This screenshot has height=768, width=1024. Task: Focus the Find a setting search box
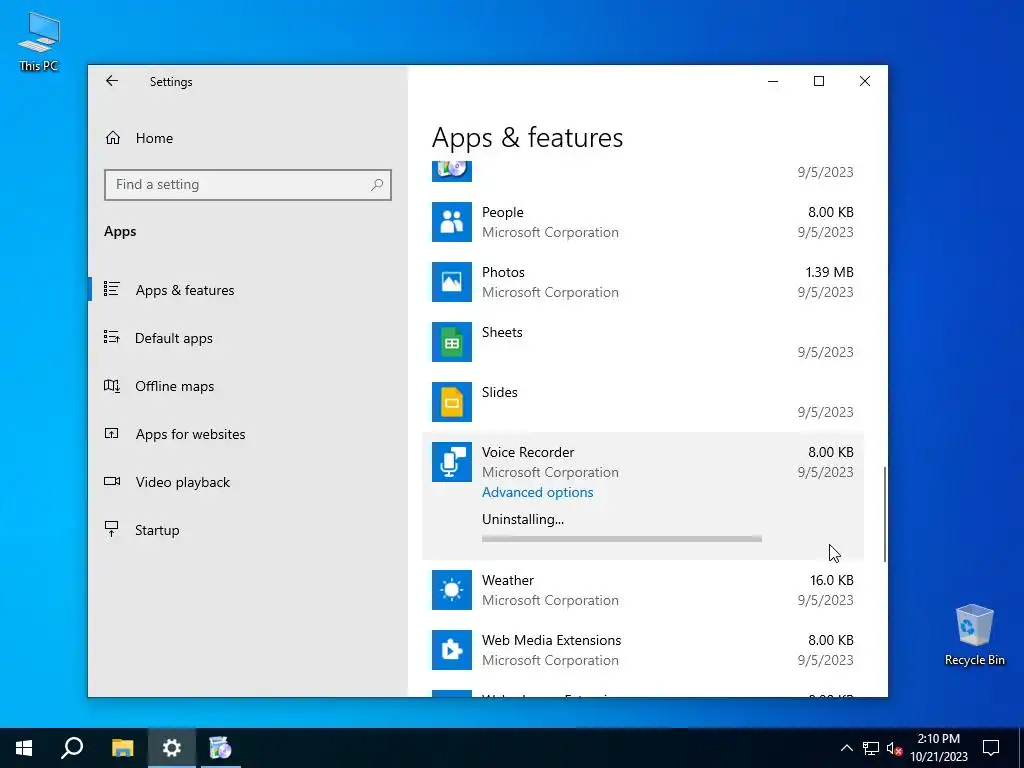click(x=248, y=185)
